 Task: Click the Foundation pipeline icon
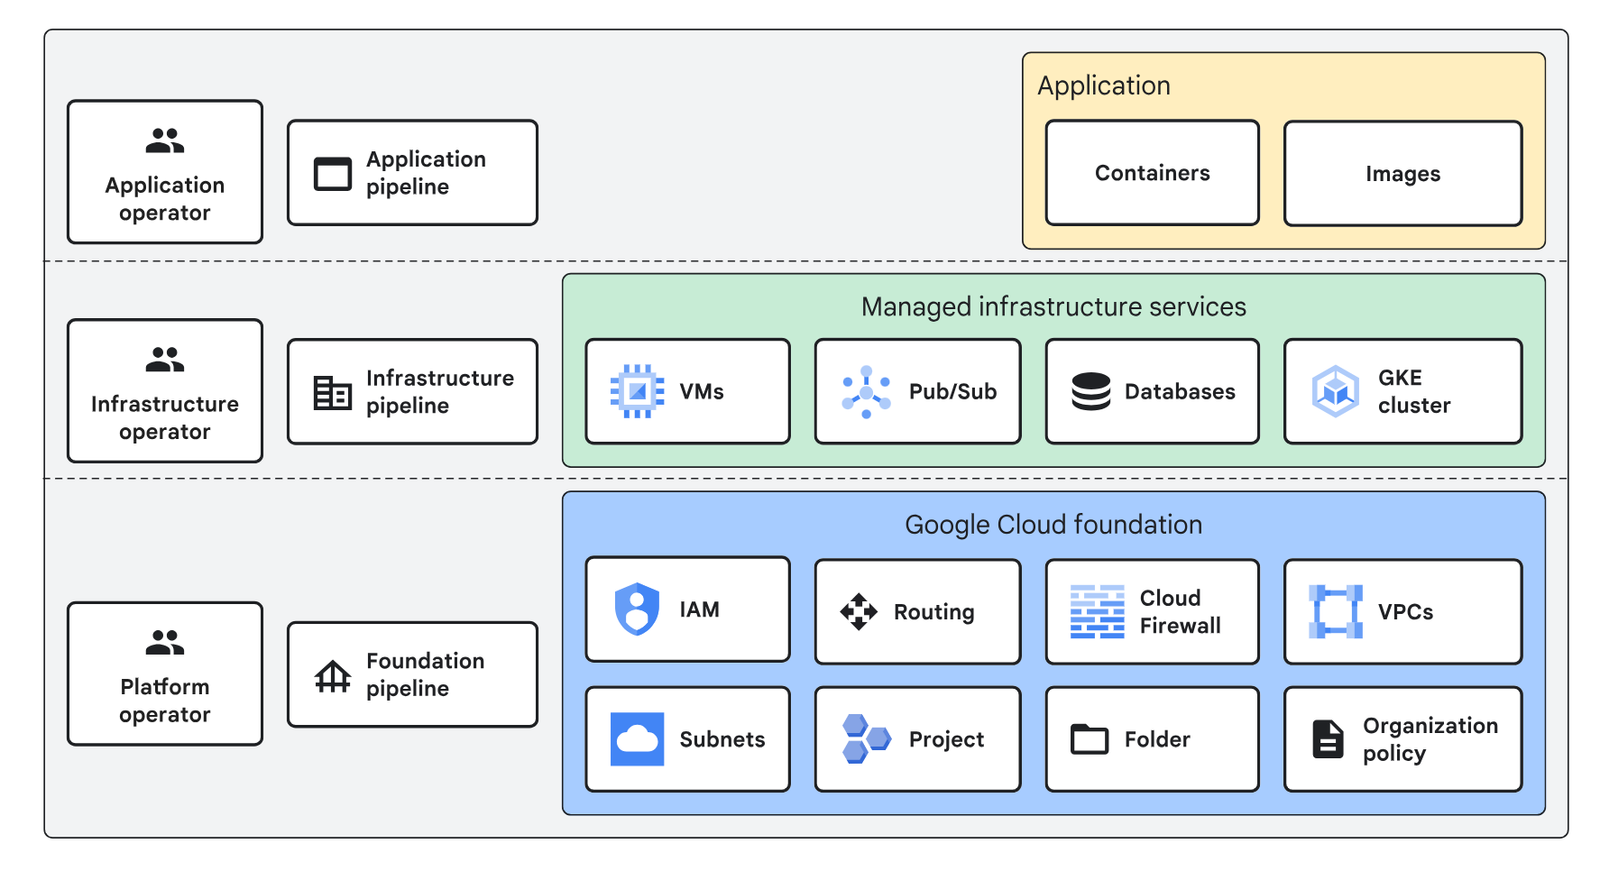tap(333, 676)
